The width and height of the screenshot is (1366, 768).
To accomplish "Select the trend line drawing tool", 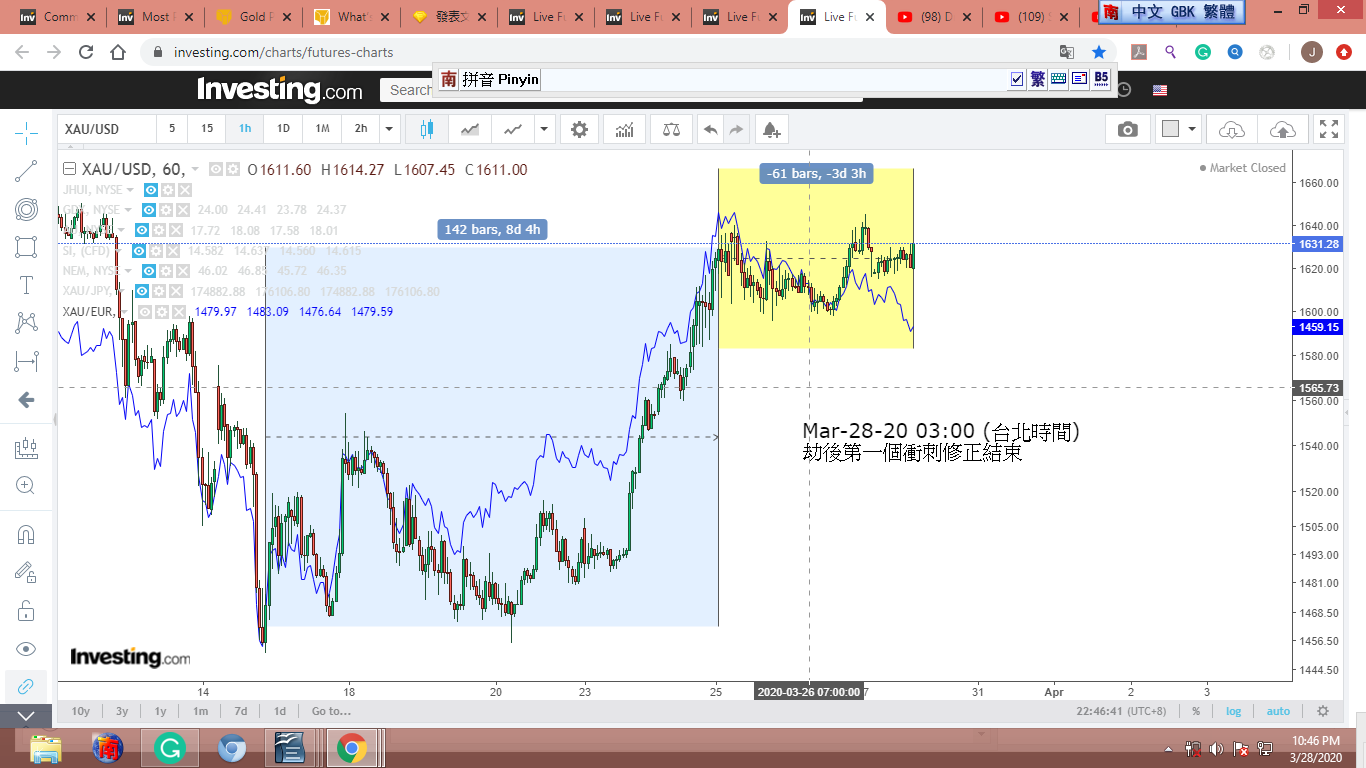I will [x=27, y=171].
